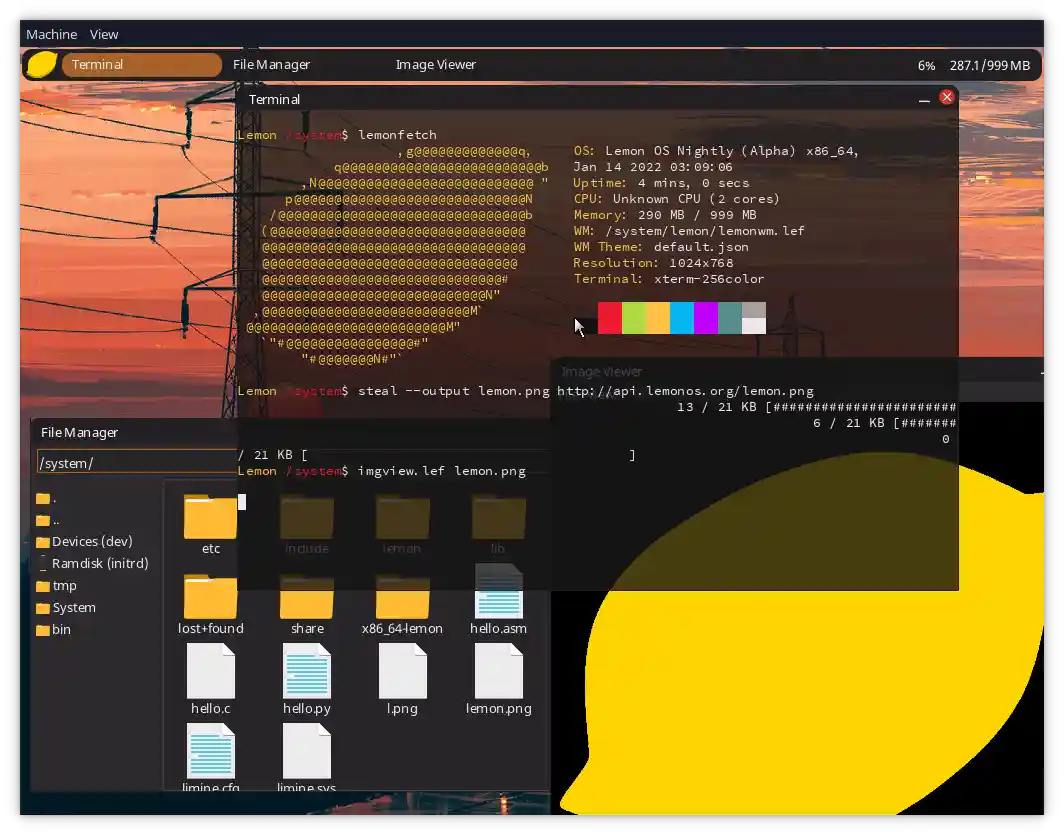The width and height of the screenshot is (1064, 835).
Task: Open the x86_64-lemon folder
Action: point(402,595)
